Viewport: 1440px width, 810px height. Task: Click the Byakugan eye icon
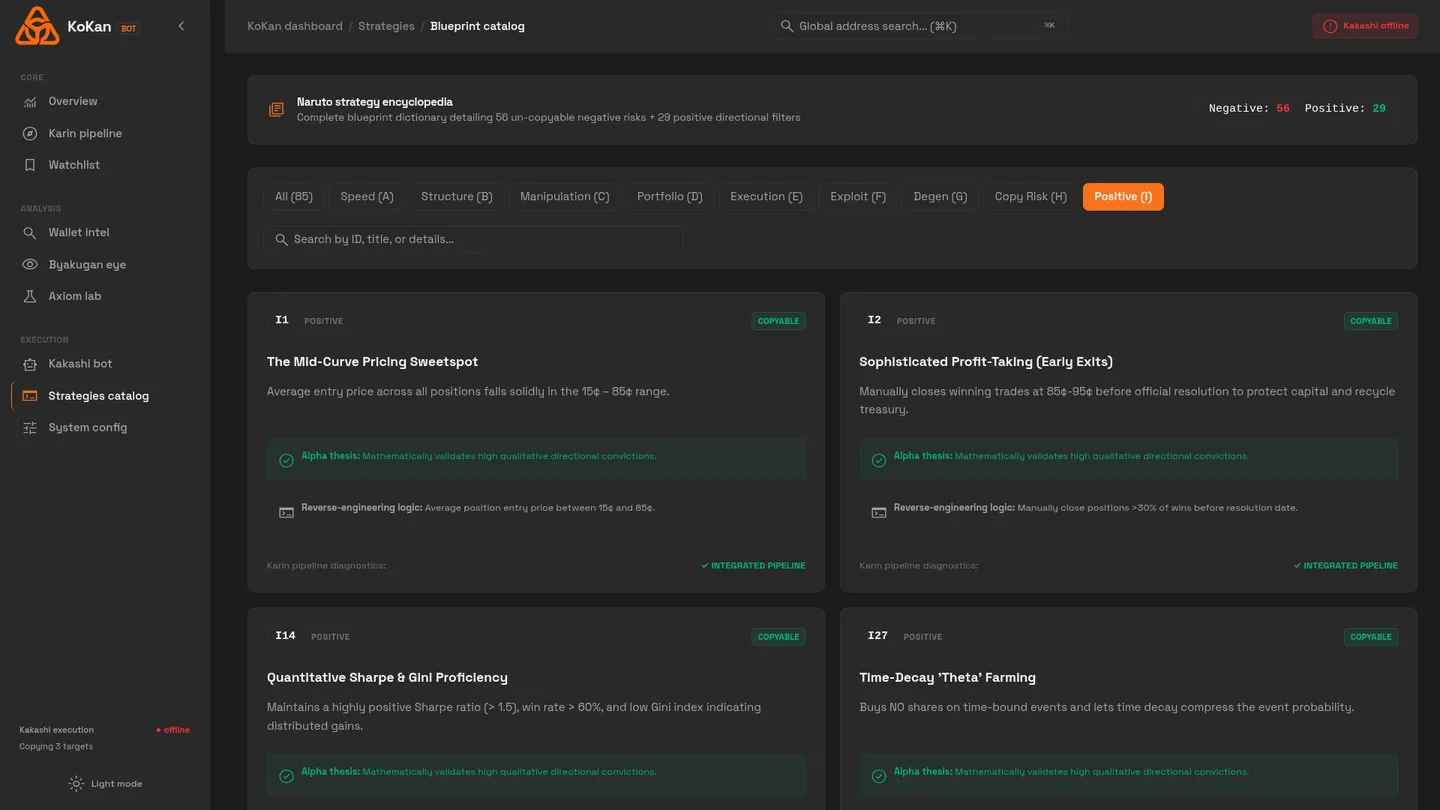[30, 264]
